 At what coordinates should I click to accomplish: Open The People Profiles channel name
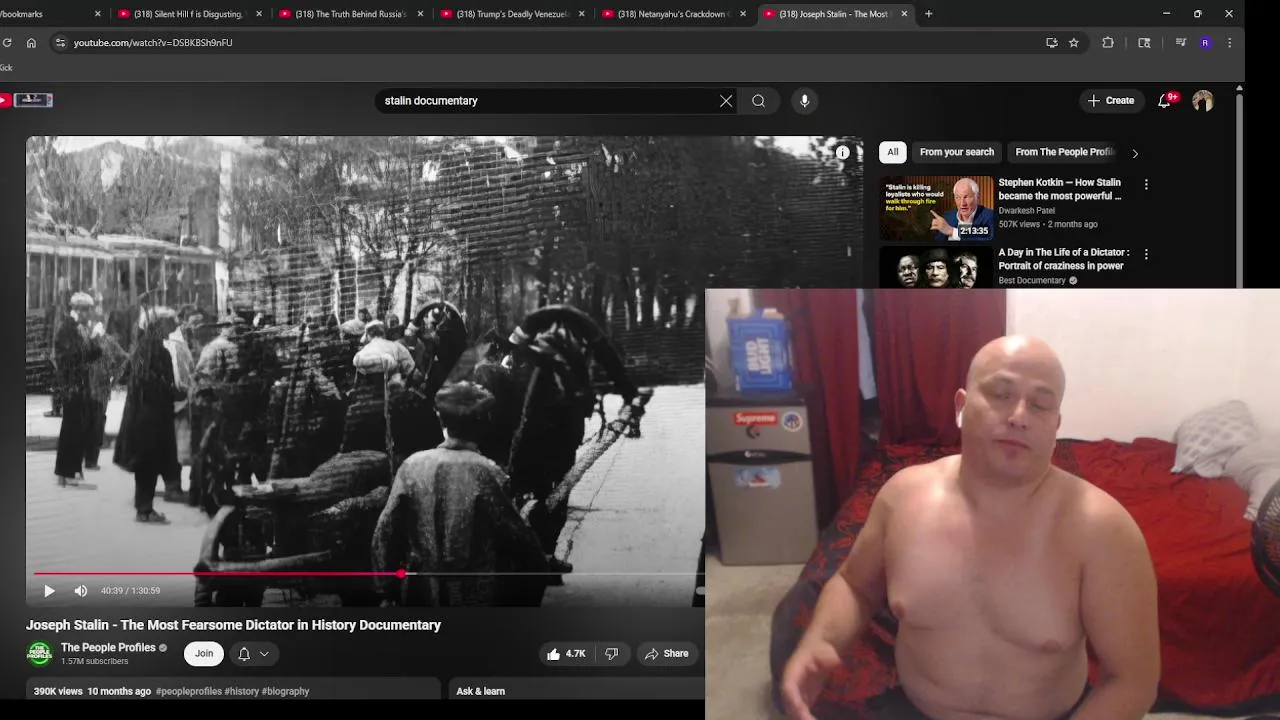108,648
